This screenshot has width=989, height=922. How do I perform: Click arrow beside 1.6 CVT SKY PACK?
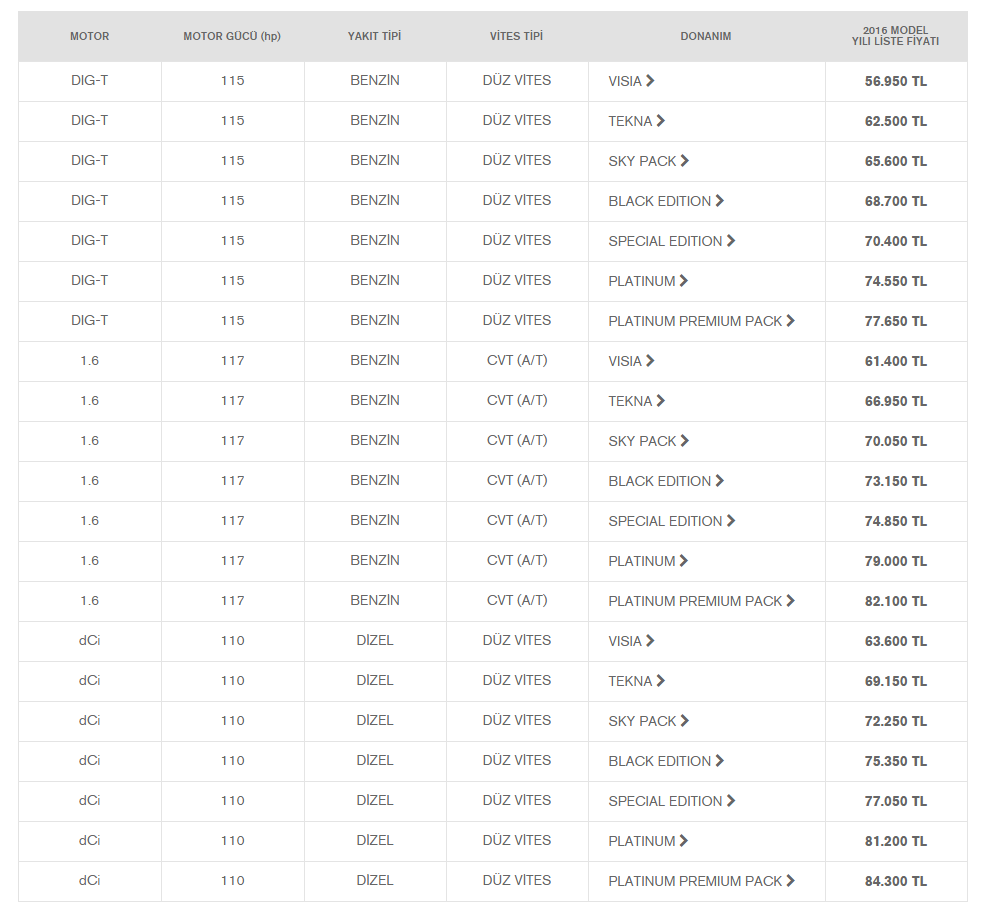click(684, 440)
